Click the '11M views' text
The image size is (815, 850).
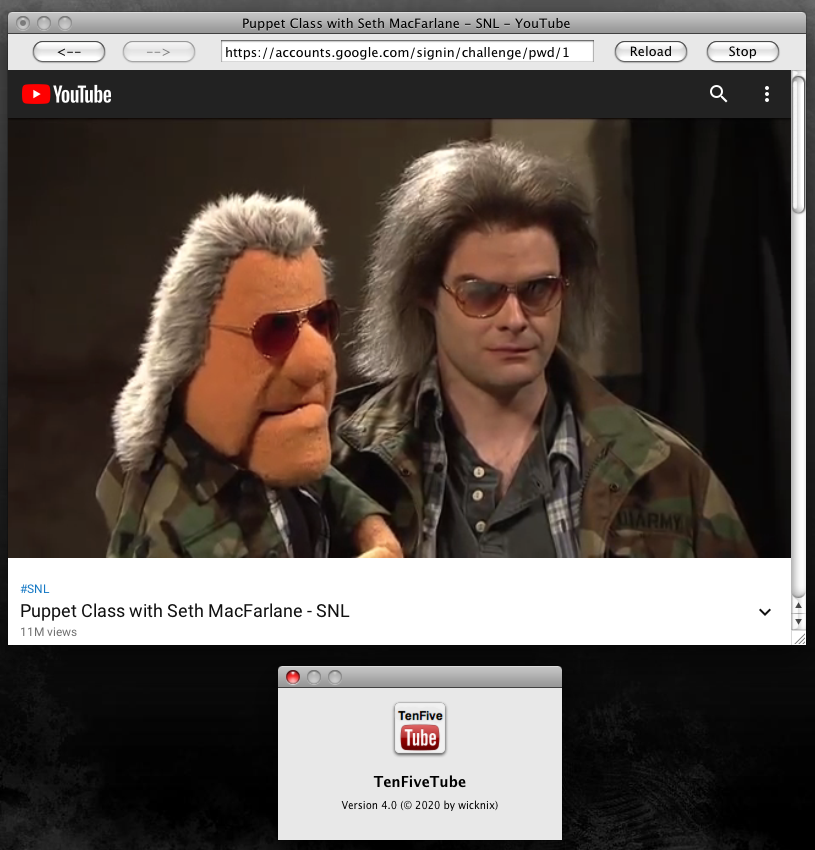[x=48, y=632]
